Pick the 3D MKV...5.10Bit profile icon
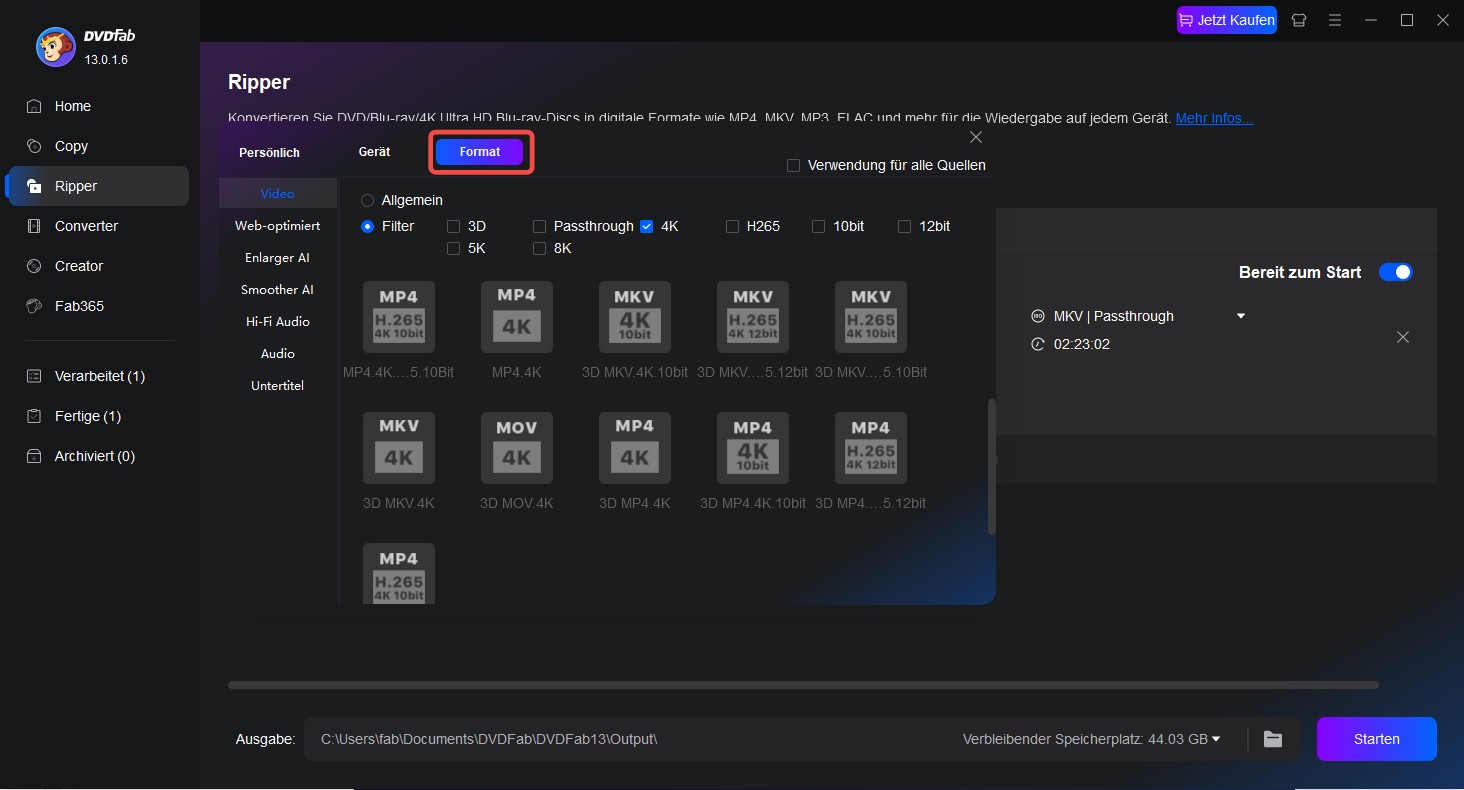Viewport: 1464px width, 790px height. 871,317
